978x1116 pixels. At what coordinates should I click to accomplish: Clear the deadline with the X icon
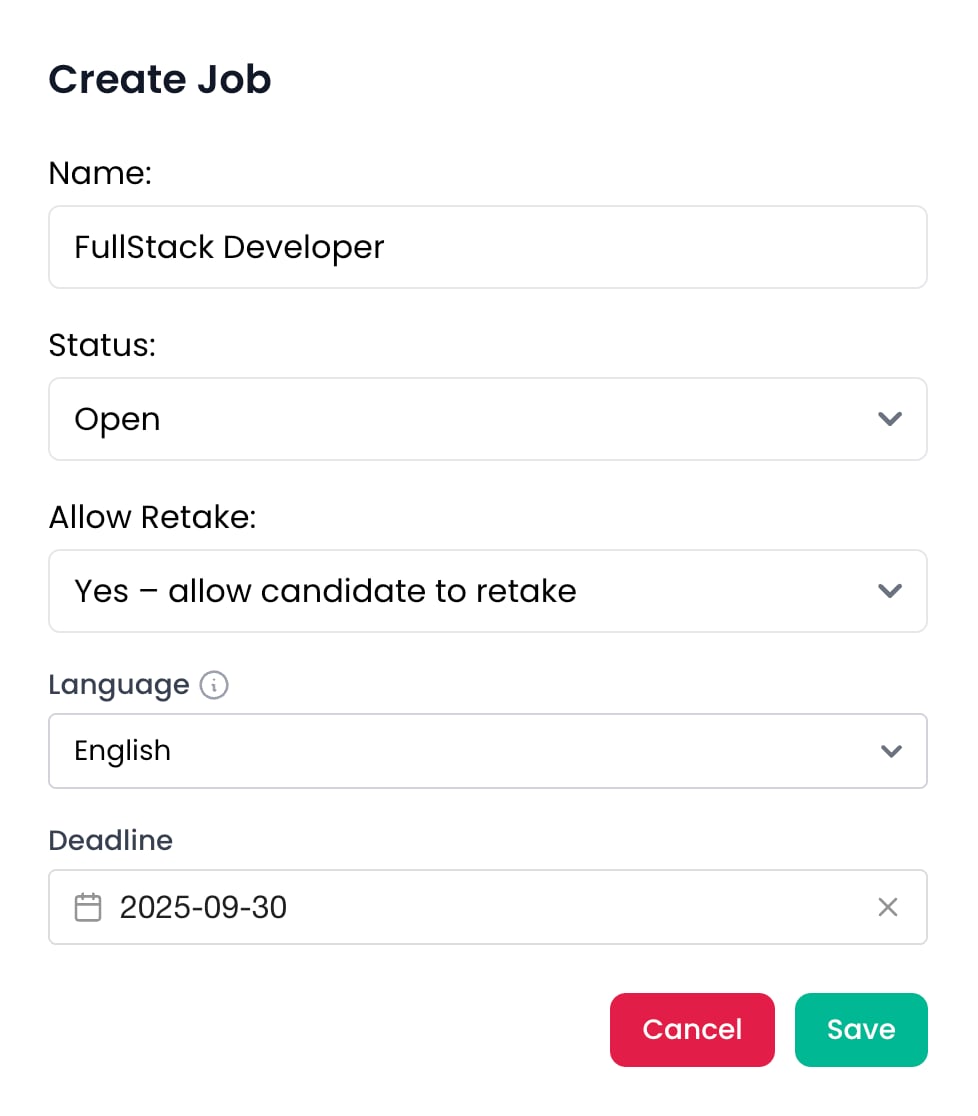point(887,907)
